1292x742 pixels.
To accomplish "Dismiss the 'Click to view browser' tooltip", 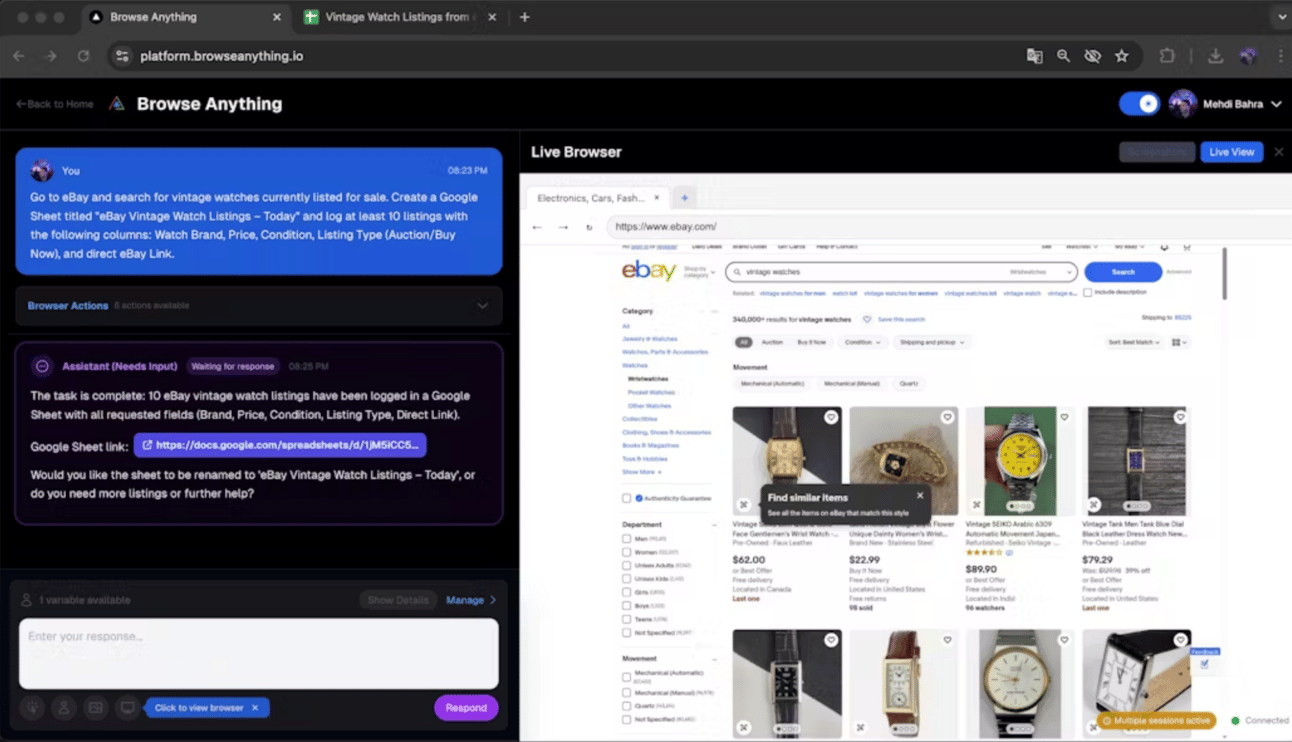I will (x=255, y=708).
